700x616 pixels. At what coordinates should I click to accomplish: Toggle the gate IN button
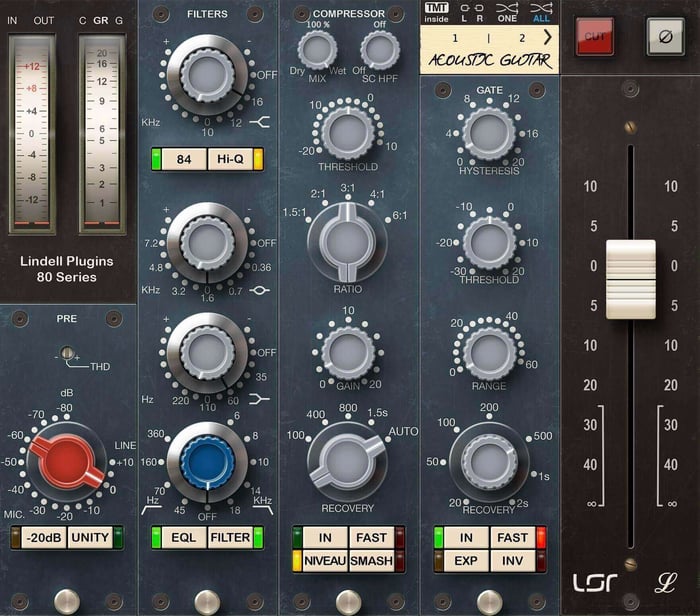point(466,537)
